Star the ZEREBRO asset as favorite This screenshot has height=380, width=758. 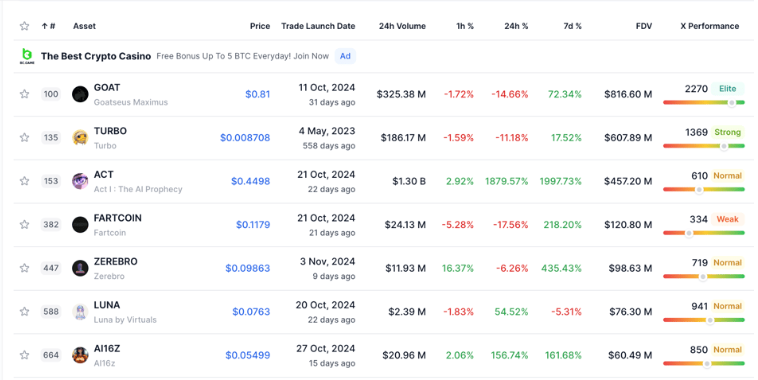pyautogui.click(x=24, y=268)
